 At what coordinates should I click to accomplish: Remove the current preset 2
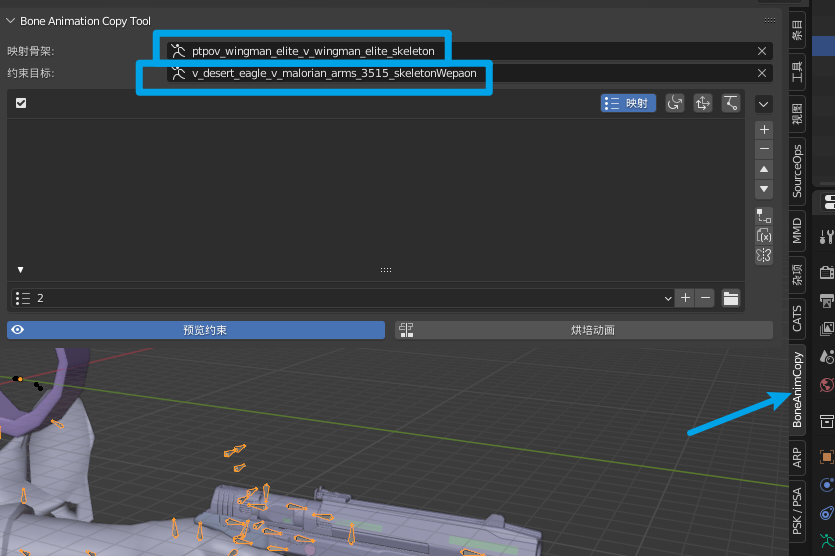706,298
